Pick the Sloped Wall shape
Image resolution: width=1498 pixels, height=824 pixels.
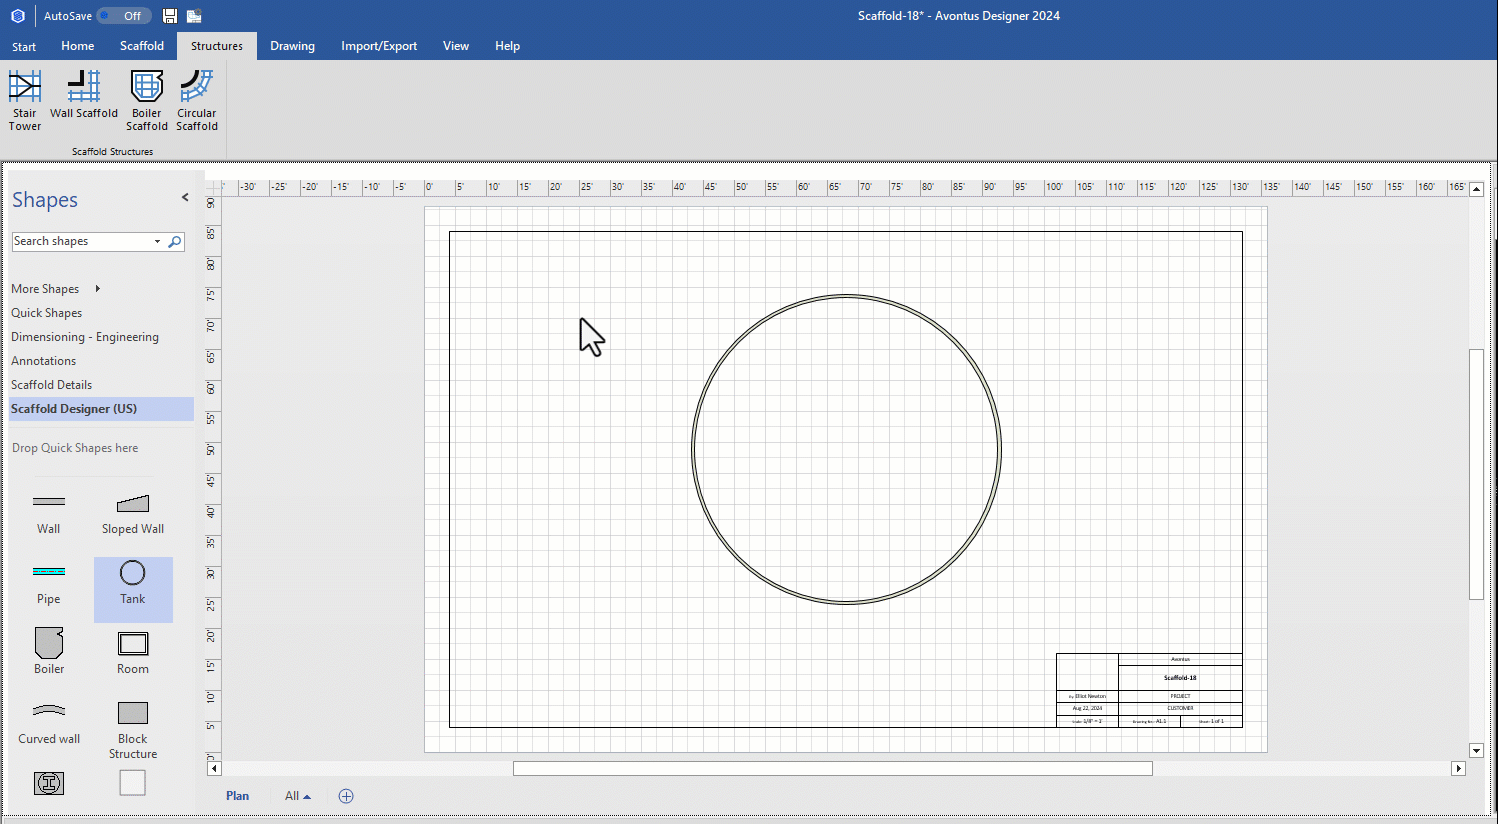tap(133, 504)
